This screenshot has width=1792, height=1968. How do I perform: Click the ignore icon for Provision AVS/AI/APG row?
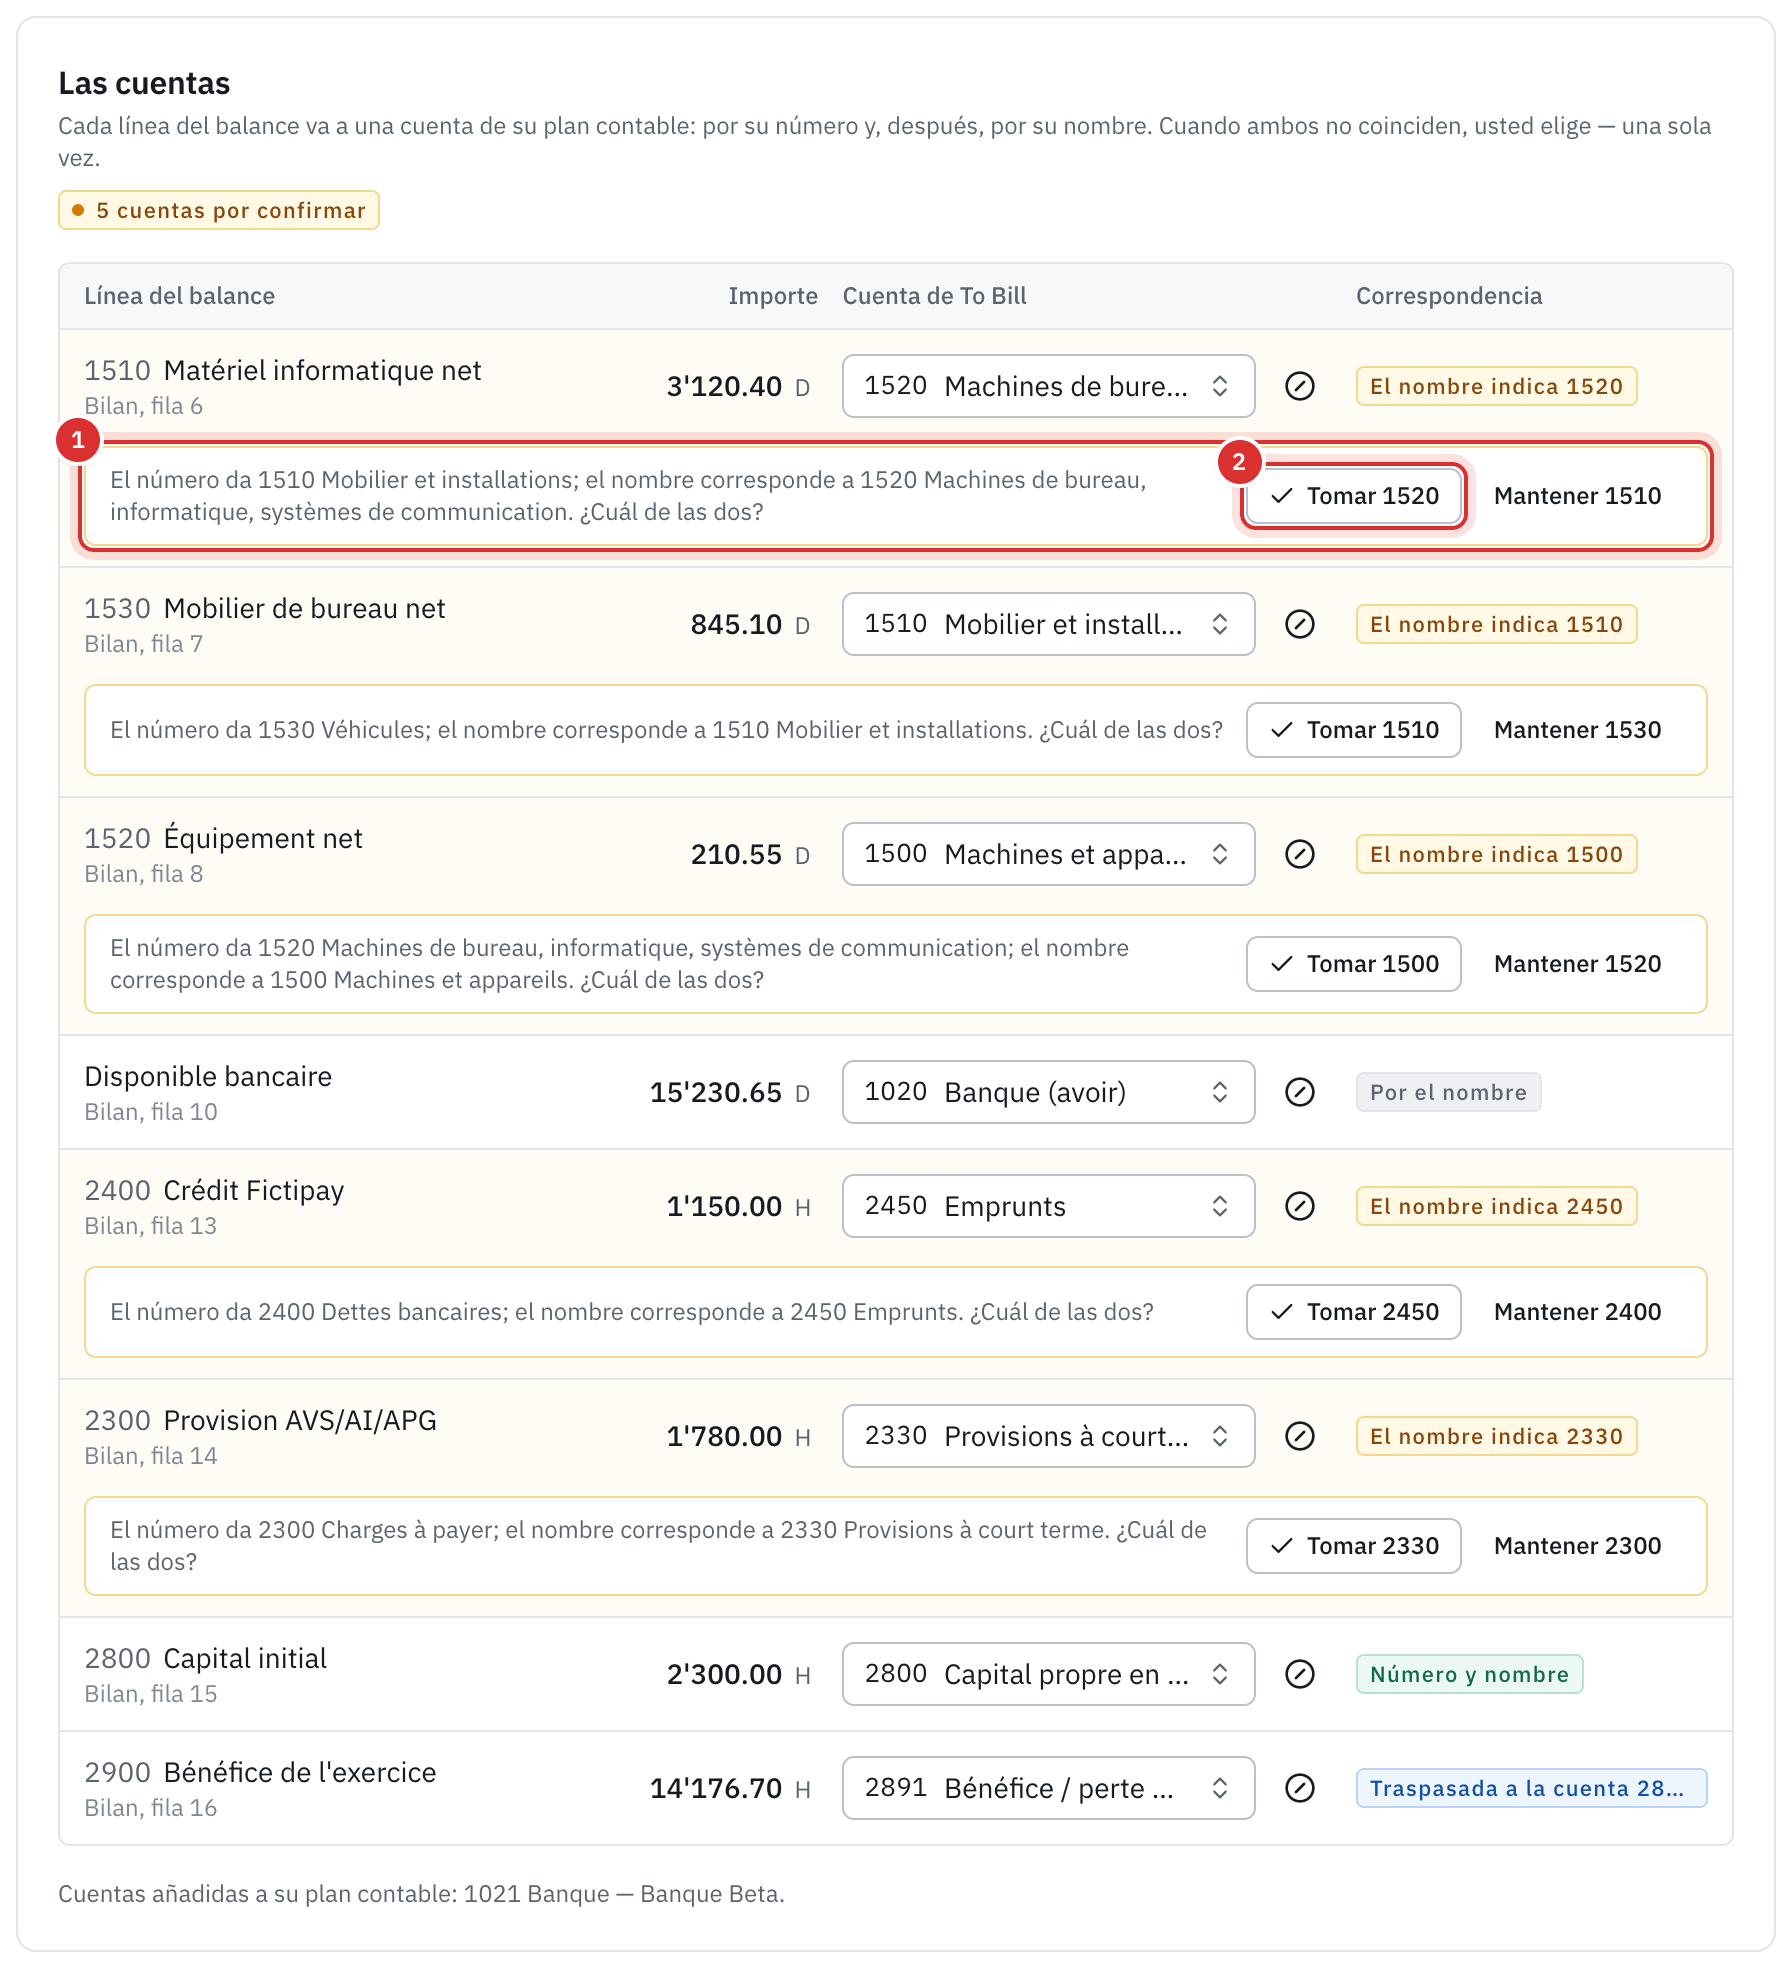[1299, 1436]
